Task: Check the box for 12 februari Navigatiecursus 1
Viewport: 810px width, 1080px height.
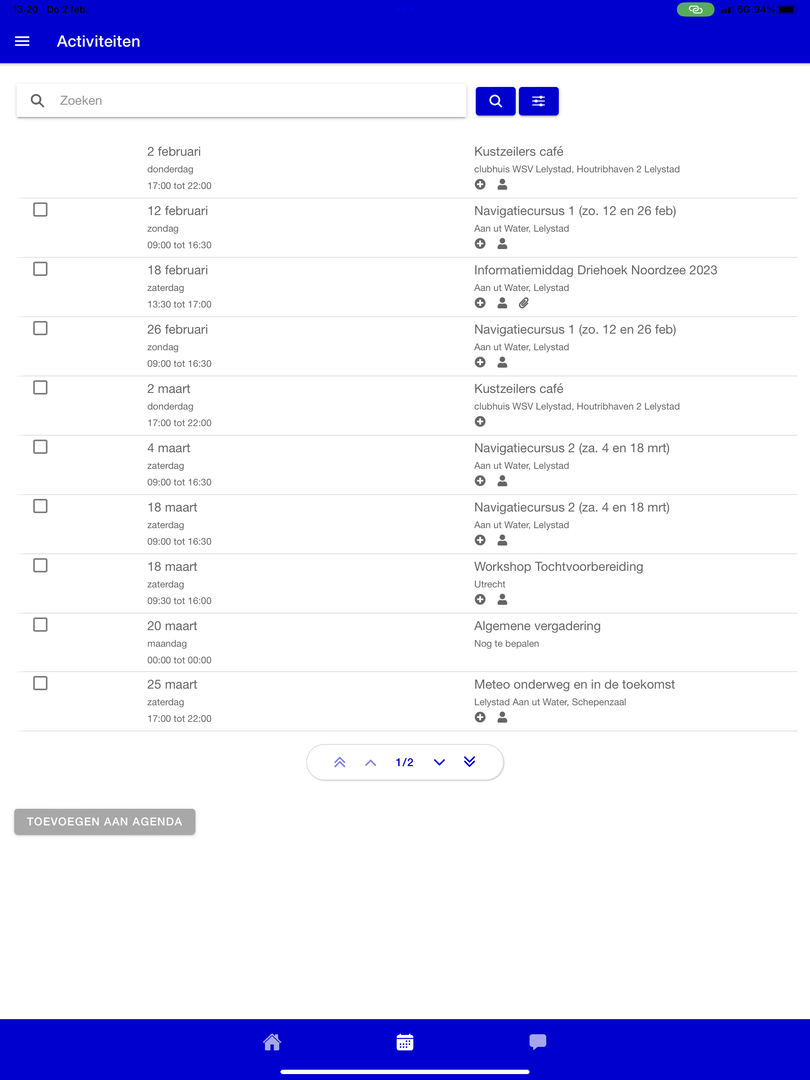Action: (x=41, y=209)
